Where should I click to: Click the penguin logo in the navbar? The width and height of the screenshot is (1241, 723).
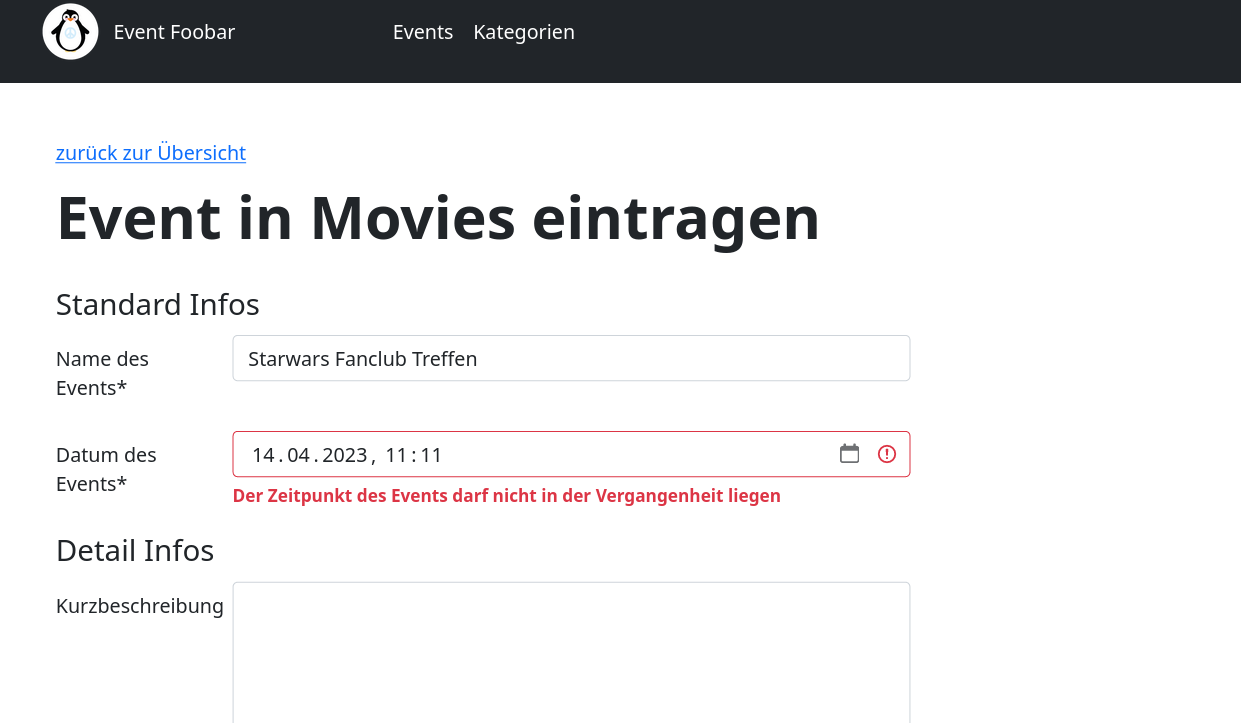[x=69, y=31]
